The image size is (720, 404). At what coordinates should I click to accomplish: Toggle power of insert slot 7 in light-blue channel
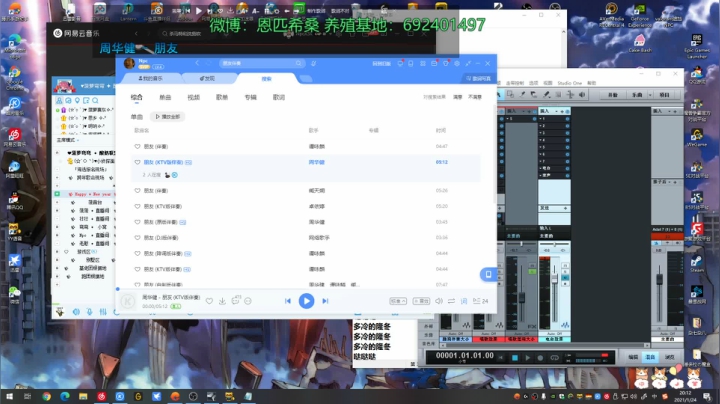(567, 162)
